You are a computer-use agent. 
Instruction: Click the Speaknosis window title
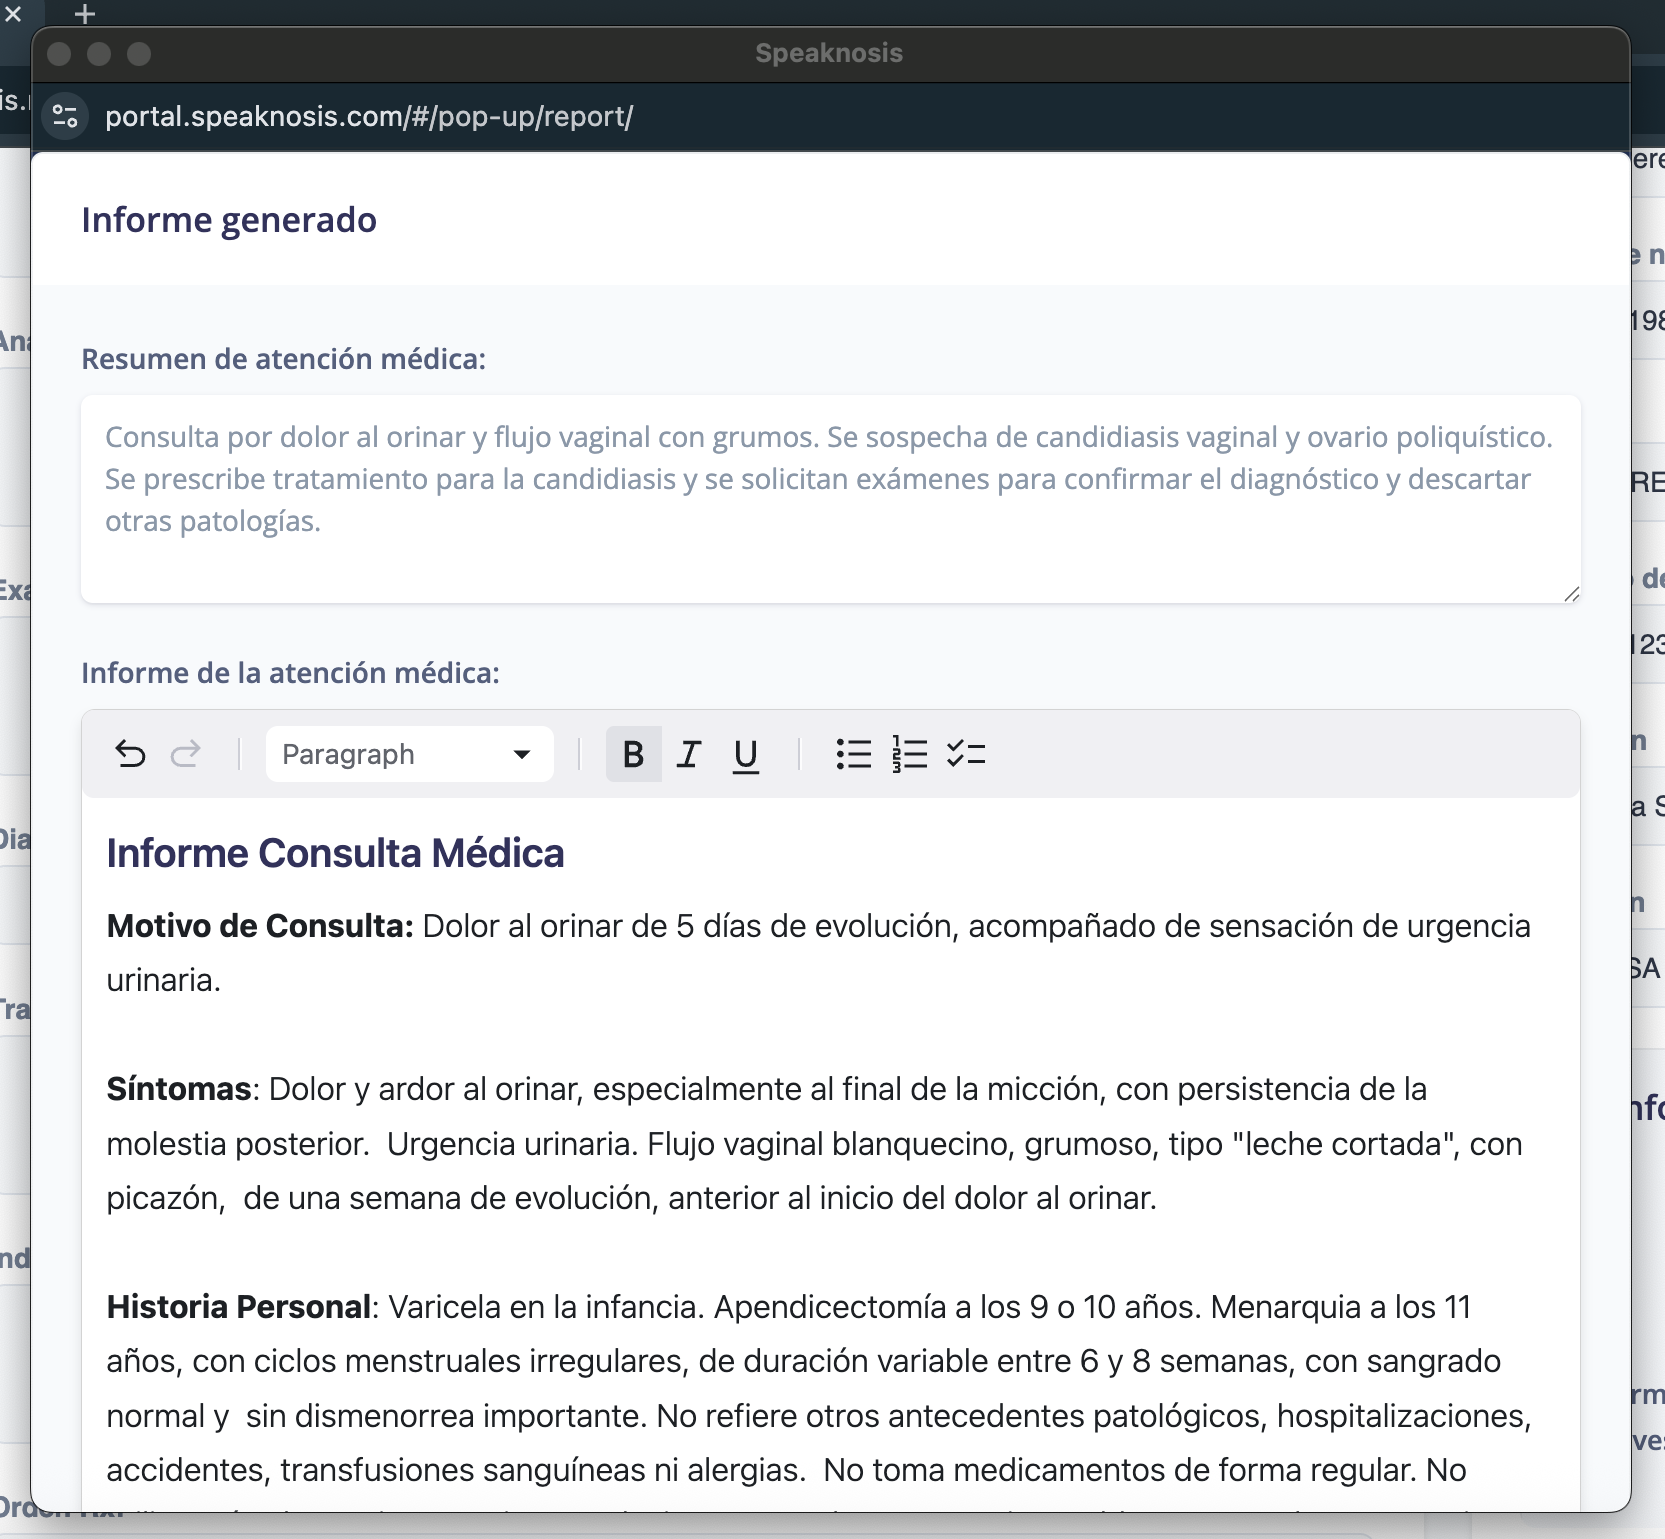point(829,53)
